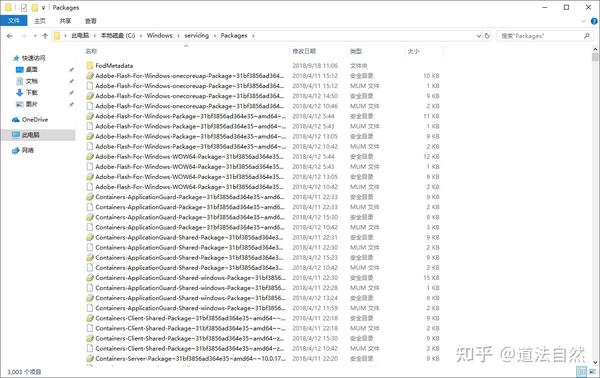Select the Adobe-Flash onecoreuap file dated 2018/4/12 14:50
Screen dimensions: 600x378
click(x=189, y=96)
